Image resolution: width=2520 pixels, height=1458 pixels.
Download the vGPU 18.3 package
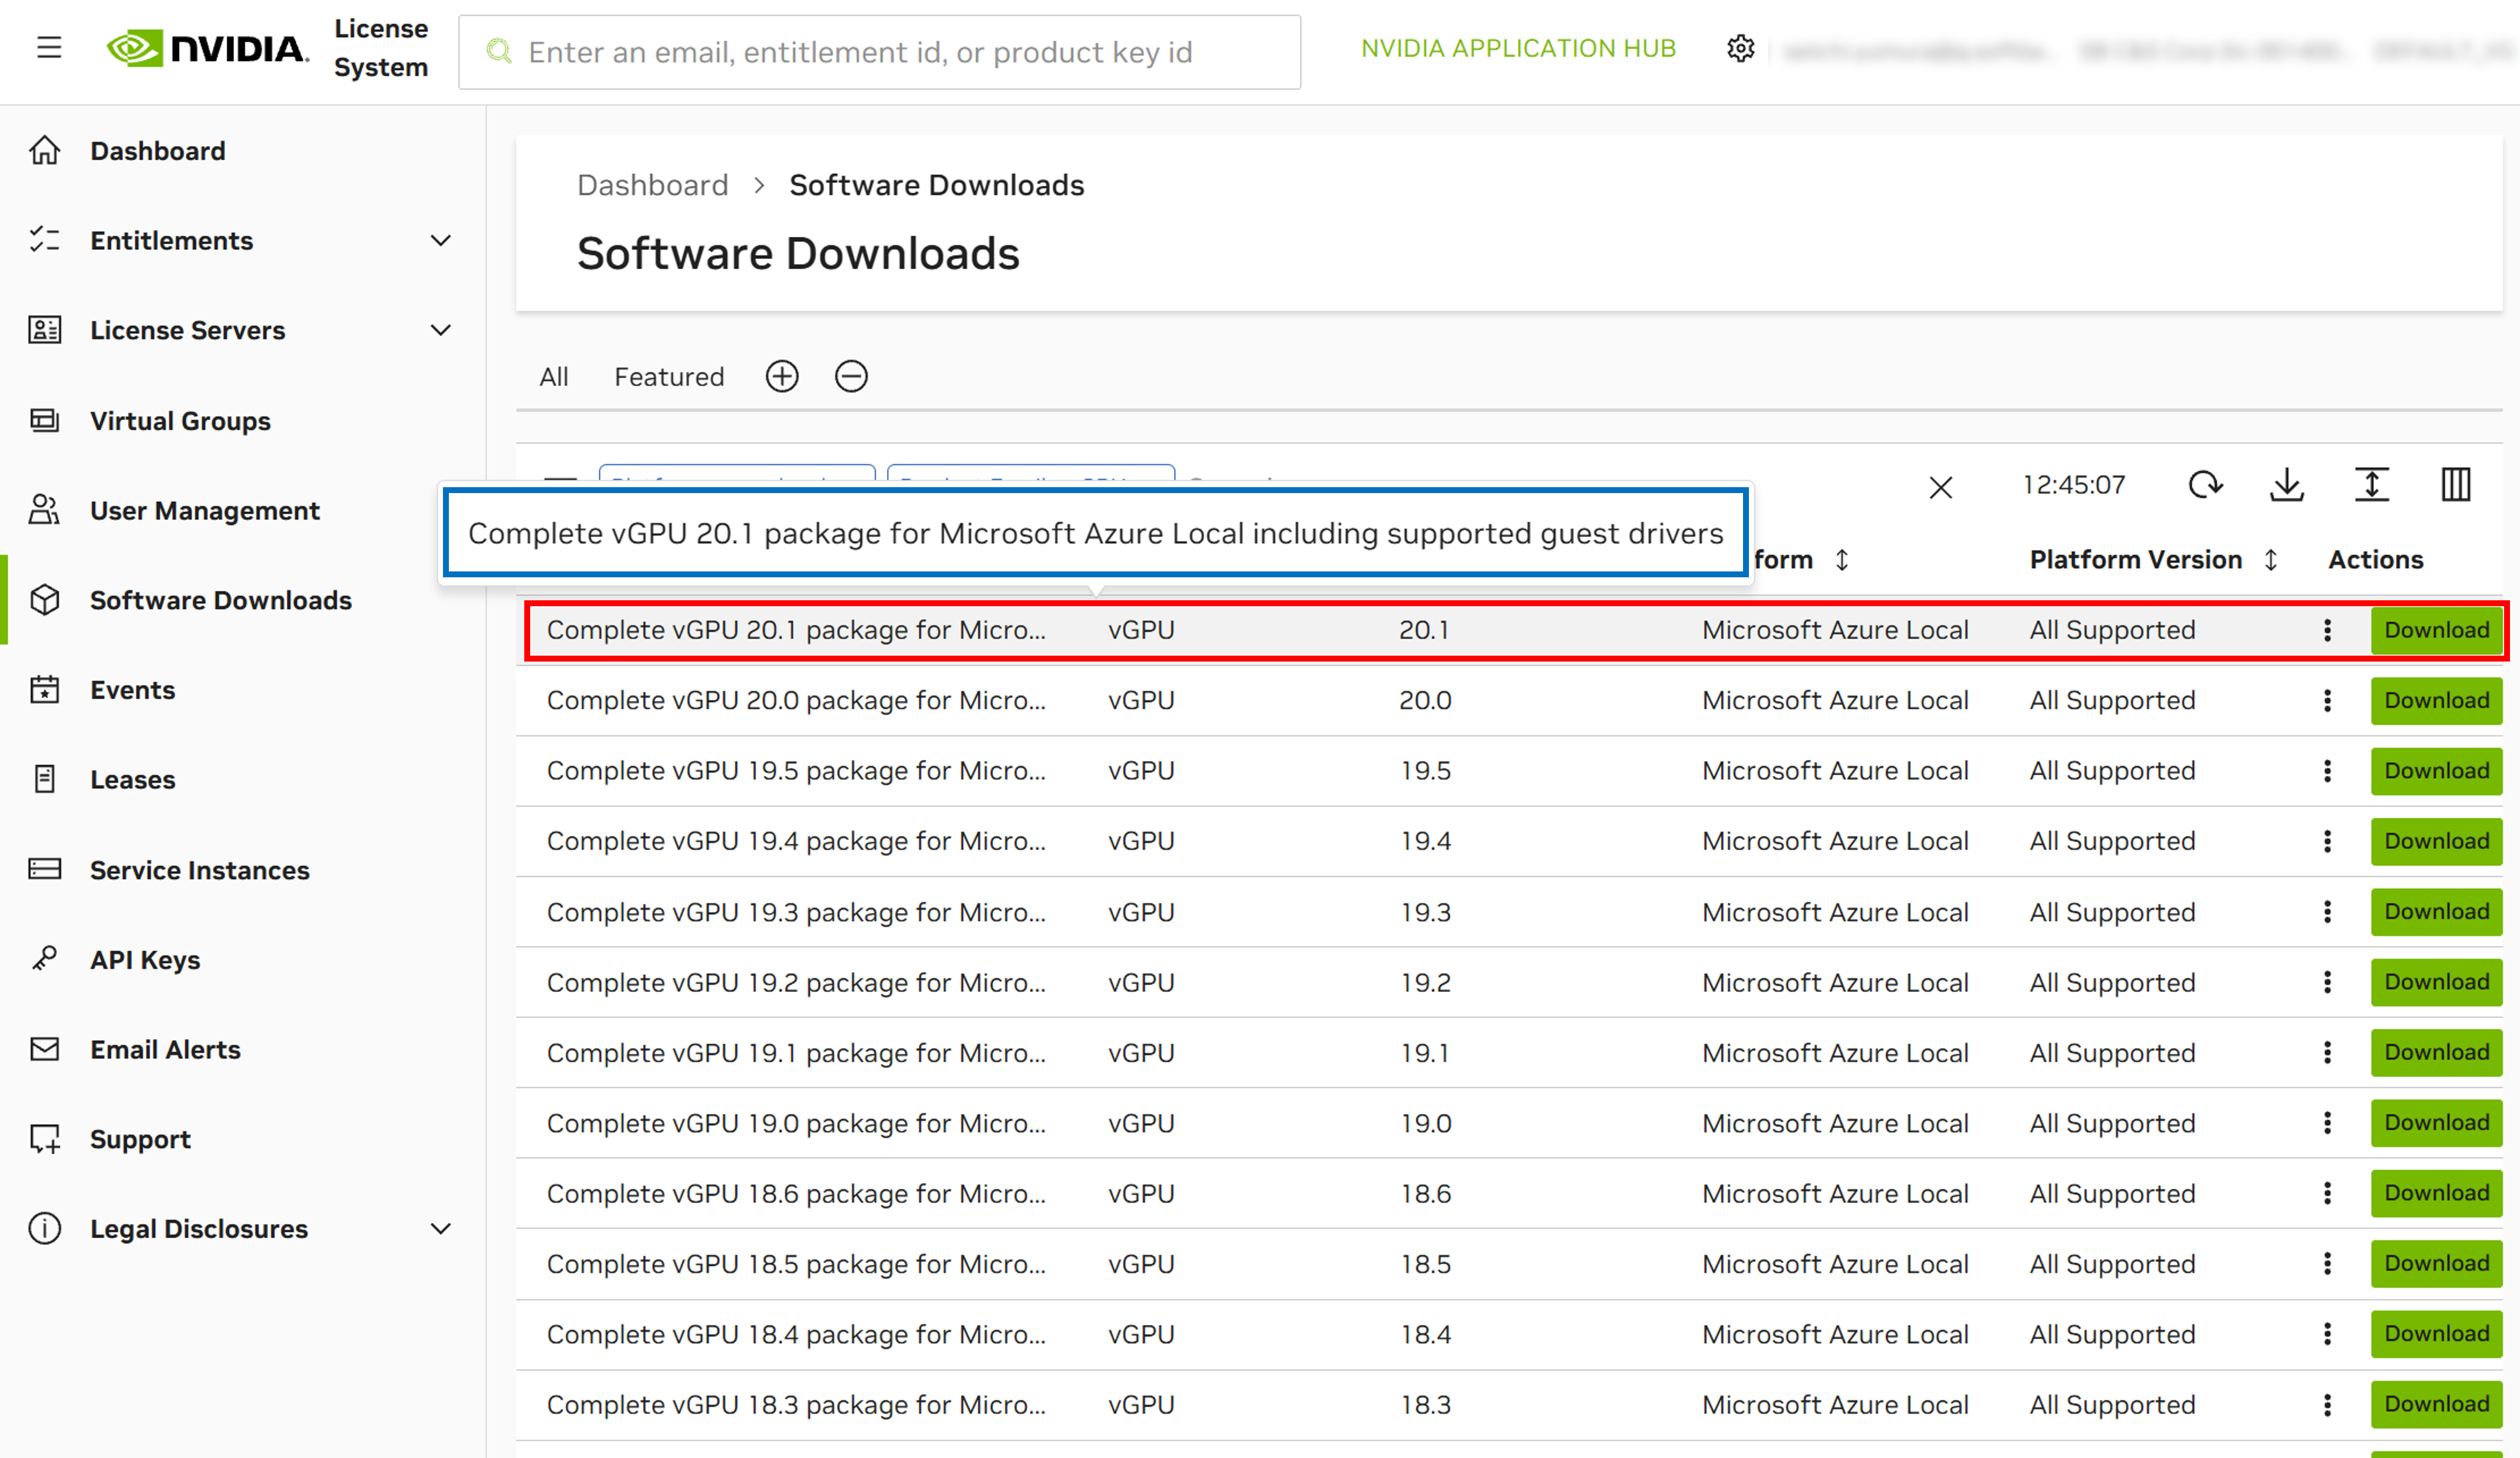coord(2436,1405)
